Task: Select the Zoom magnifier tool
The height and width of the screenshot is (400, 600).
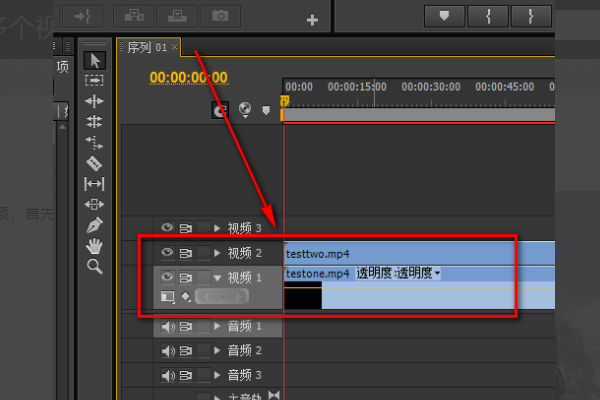Action: (95, 266)
